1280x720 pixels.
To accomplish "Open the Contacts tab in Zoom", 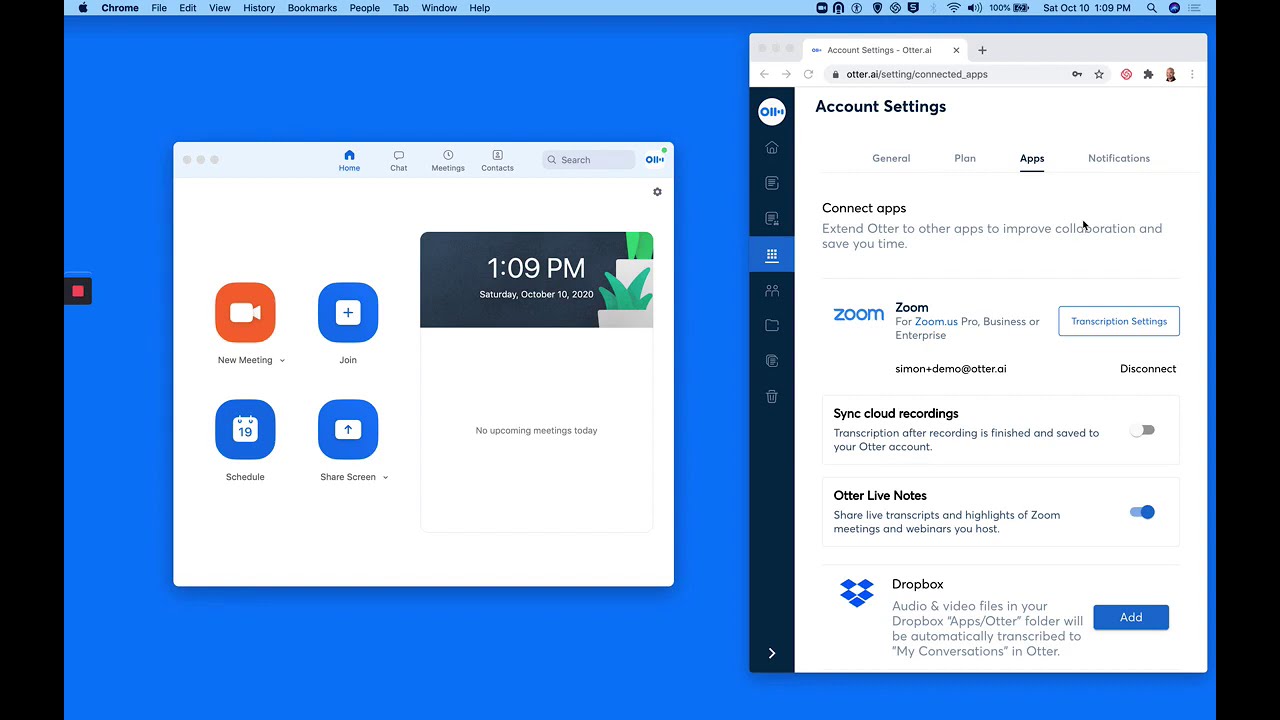I will tap(497, 161).
